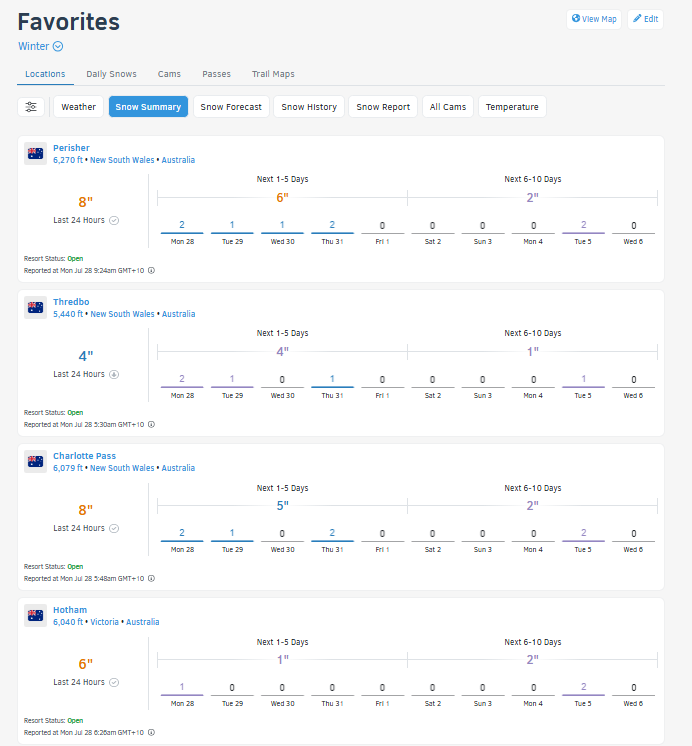The width and height of the screenshot is (692, 746).
Task: Open the Hotham resort link
Action: pyautogui.click(x=70, y=610)
